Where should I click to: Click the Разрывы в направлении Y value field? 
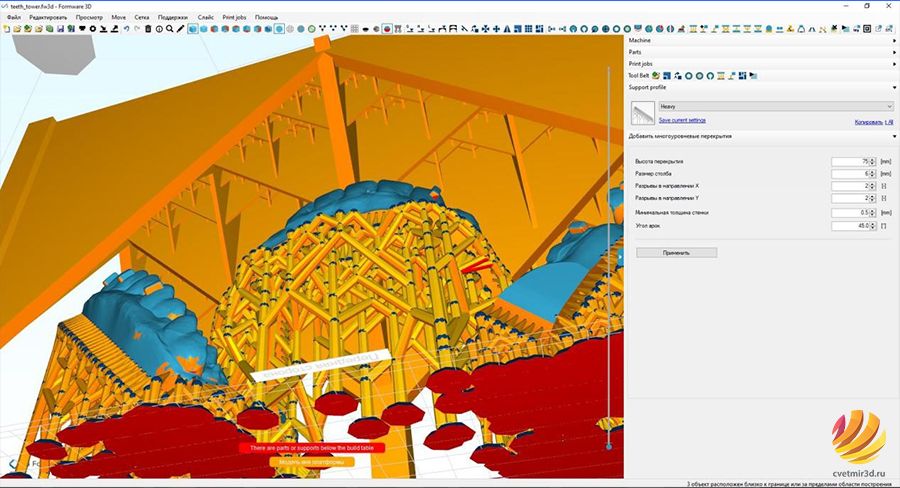(x=851, y=198)
